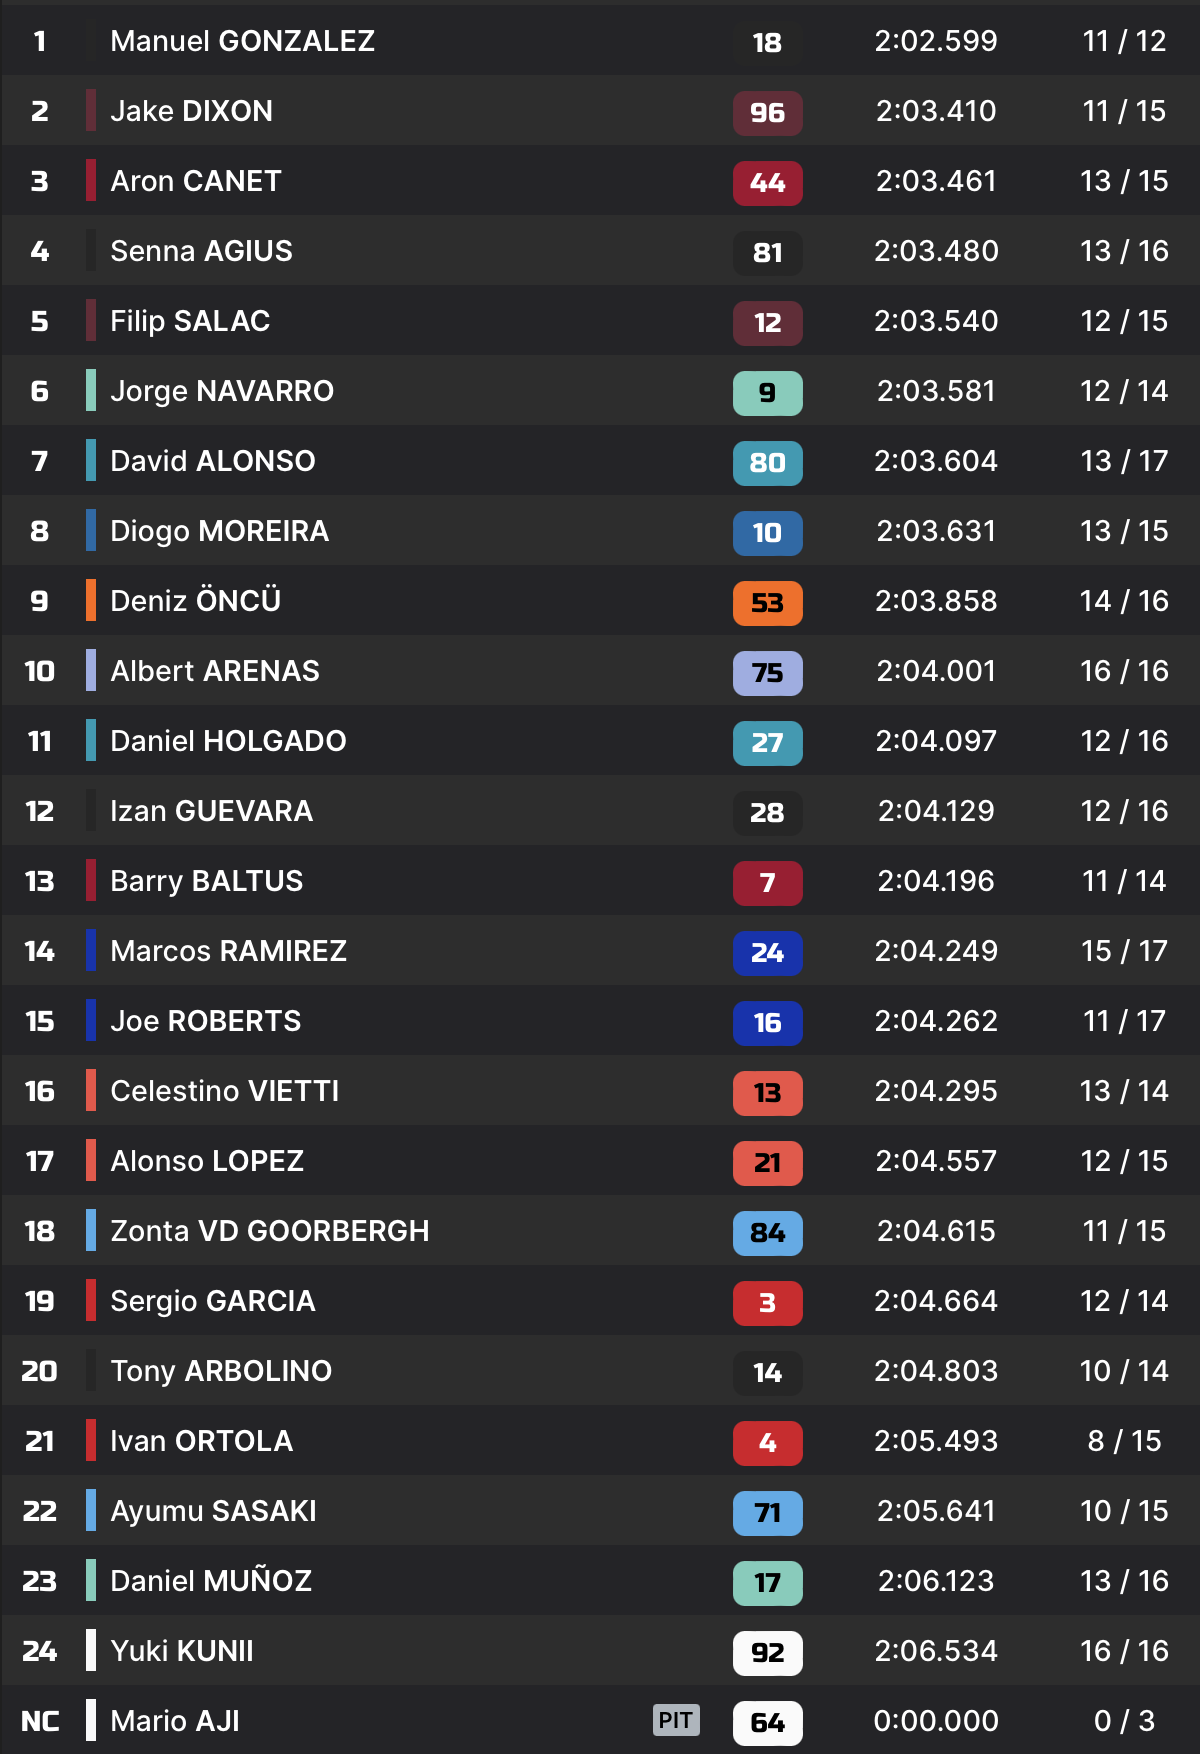Click Mario Aji's white 64 badge
Screen dimensions: 1200x1754
click(767, 1722)
